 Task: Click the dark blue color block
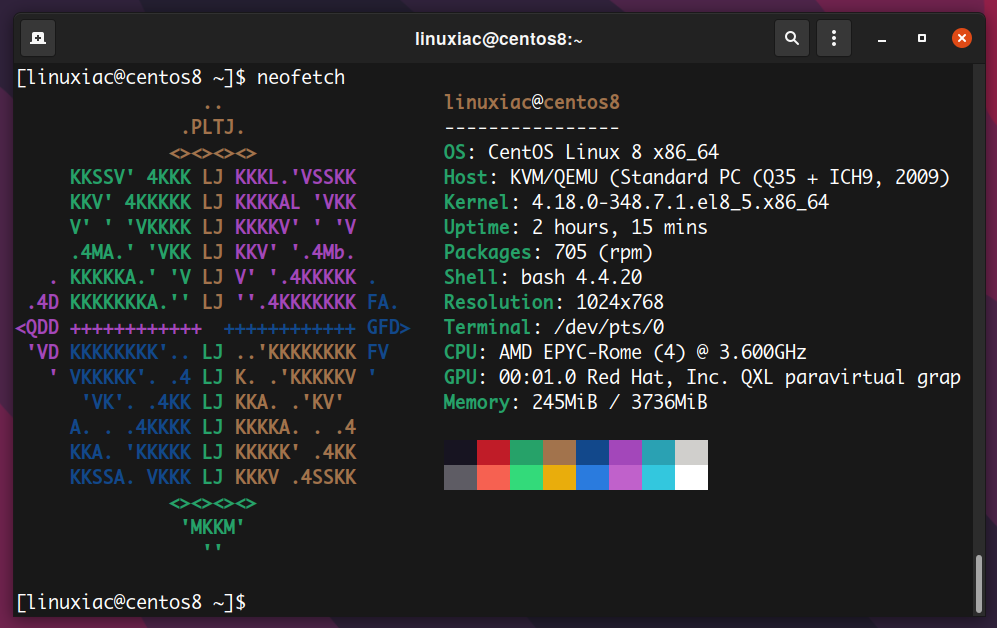593,453
